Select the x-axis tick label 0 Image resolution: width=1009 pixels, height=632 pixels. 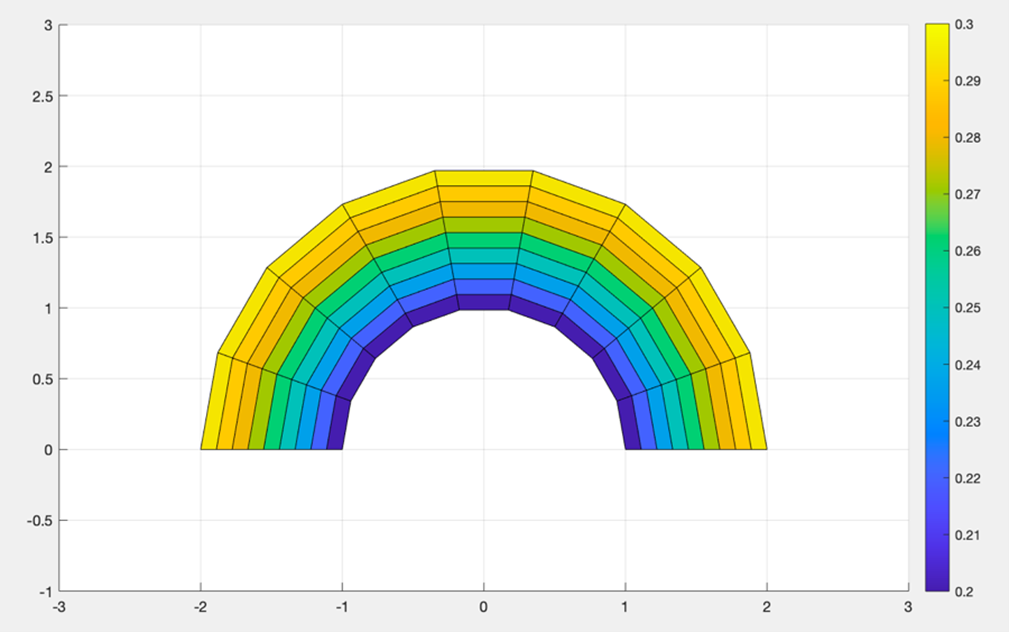pos(484,607)
